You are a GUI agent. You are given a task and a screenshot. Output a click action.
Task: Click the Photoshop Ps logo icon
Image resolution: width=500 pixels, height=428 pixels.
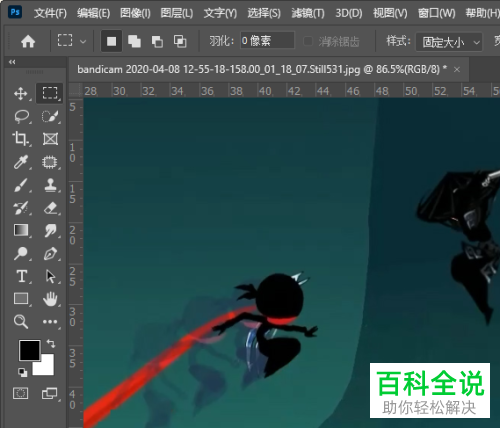point(15,12)
